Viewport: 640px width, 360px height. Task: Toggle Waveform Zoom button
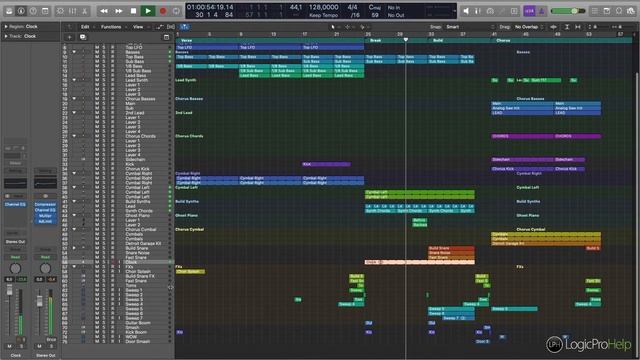pos(554,27)
